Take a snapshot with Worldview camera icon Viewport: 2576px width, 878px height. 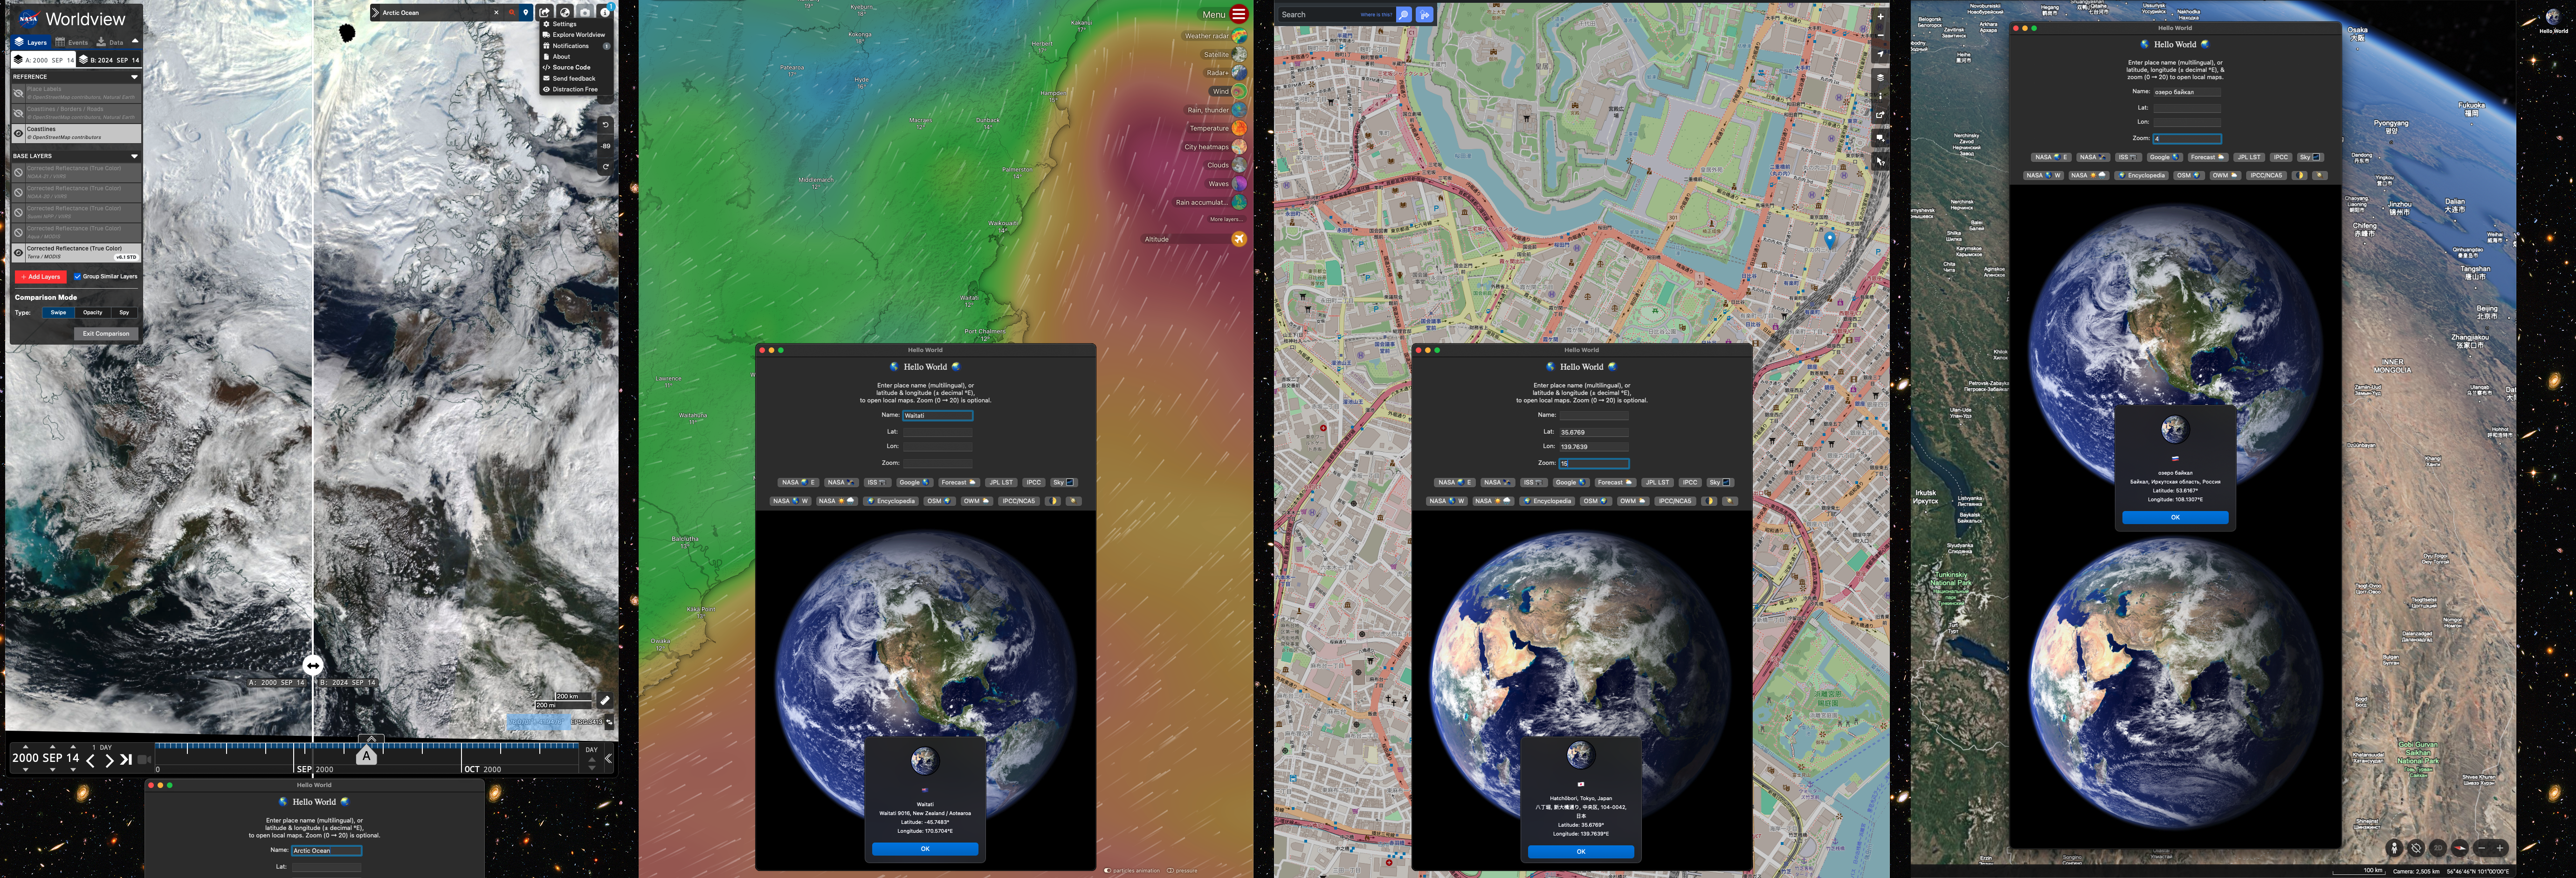585,13
